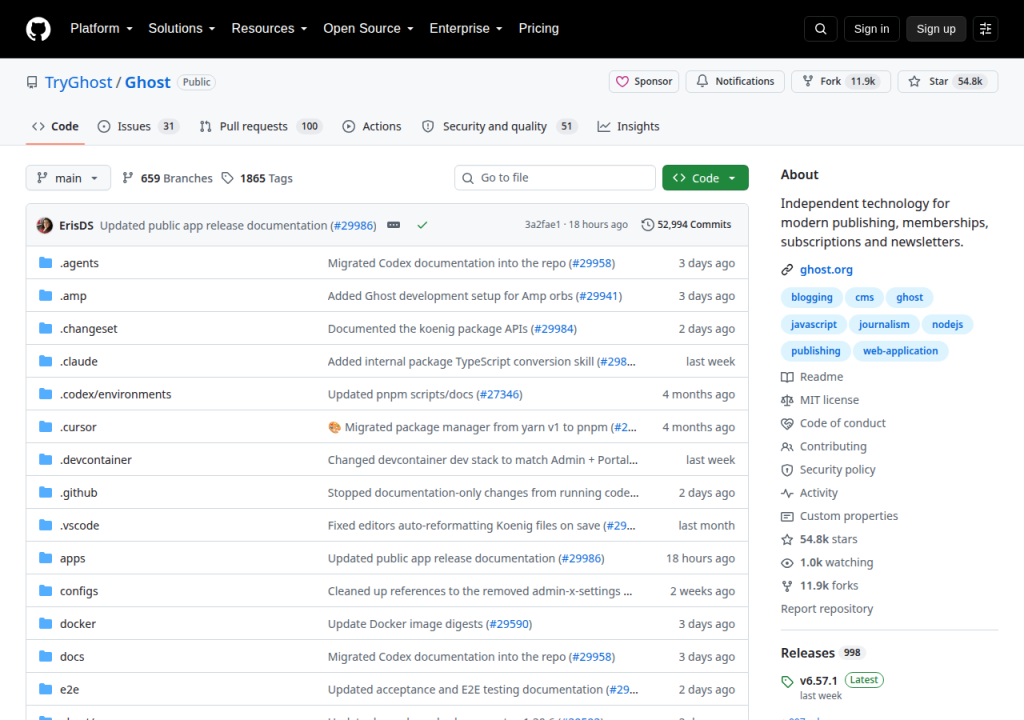Open the Insights tab
Screen dimensions: 1024x720
click(628, 127)
